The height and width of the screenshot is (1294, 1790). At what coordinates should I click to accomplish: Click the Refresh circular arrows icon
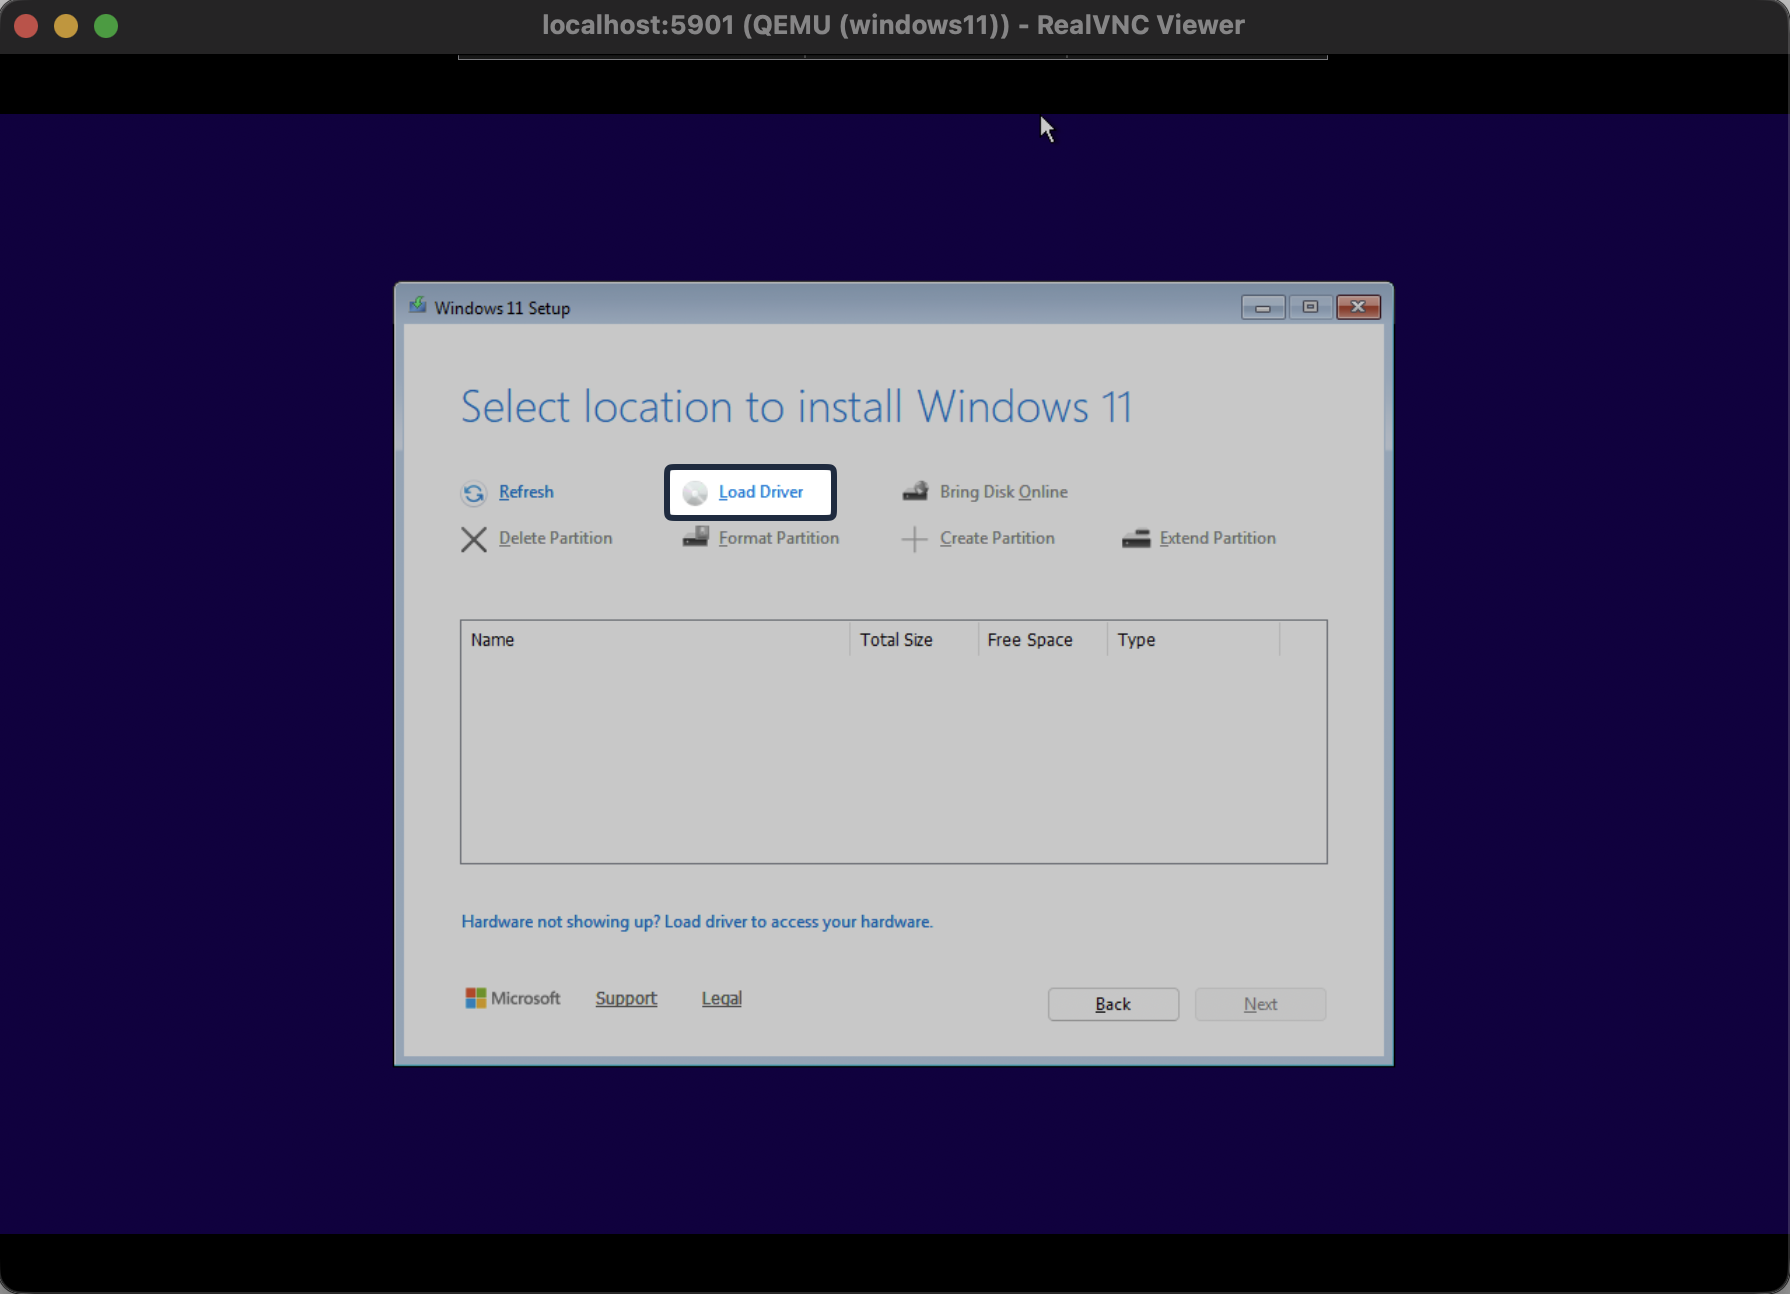pyautogui.click(x=473, y=493)
